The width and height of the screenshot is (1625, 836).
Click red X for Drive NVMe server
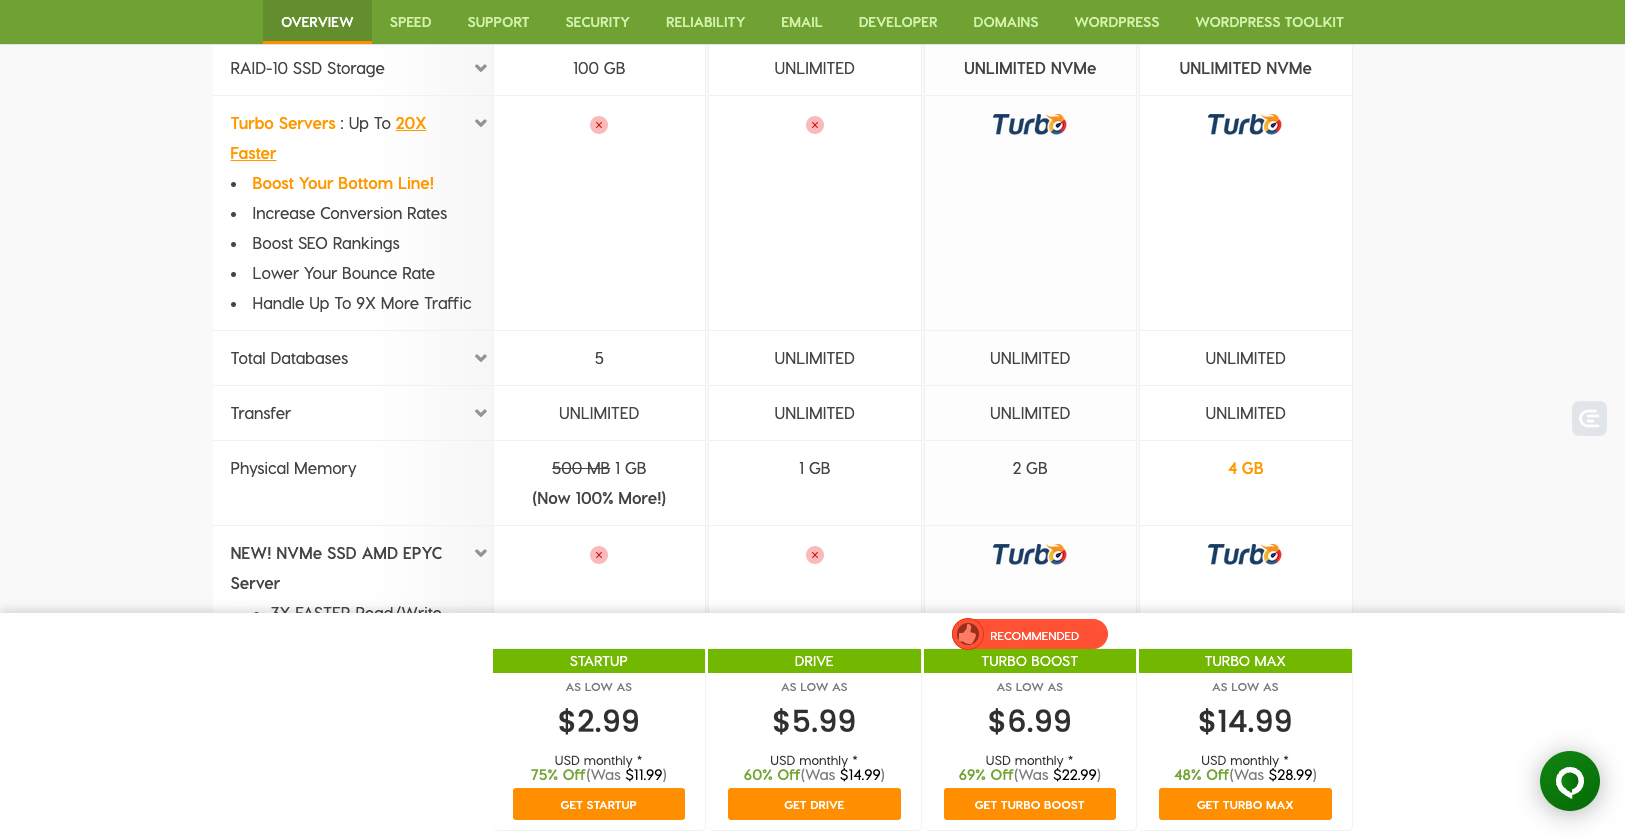[x=815, y=555]
